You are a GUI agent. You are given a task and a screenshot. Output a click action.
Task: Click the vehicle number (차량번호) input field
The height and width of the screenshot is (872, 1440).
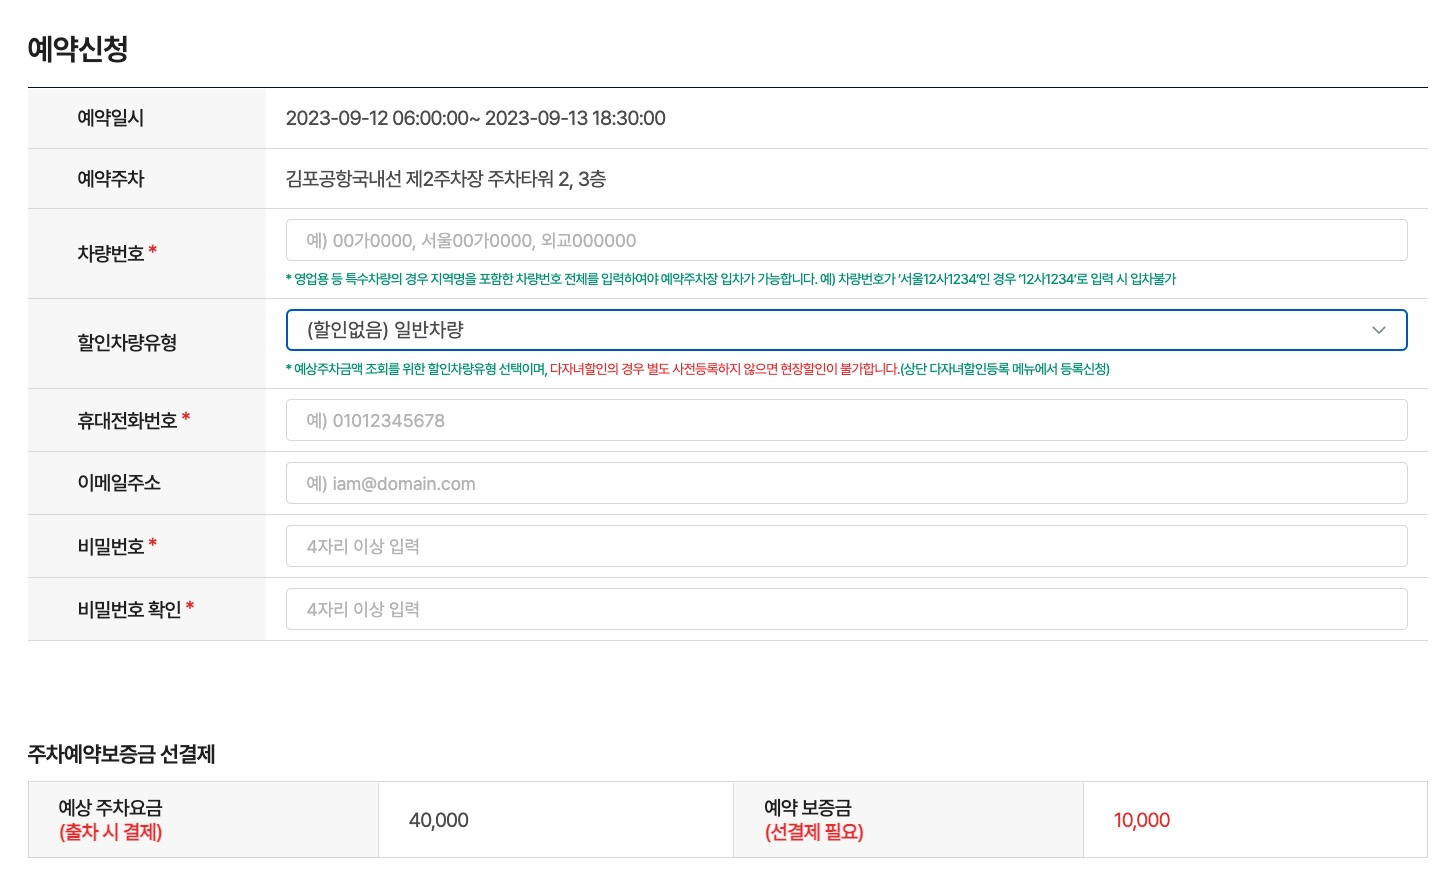click(846, 240)
